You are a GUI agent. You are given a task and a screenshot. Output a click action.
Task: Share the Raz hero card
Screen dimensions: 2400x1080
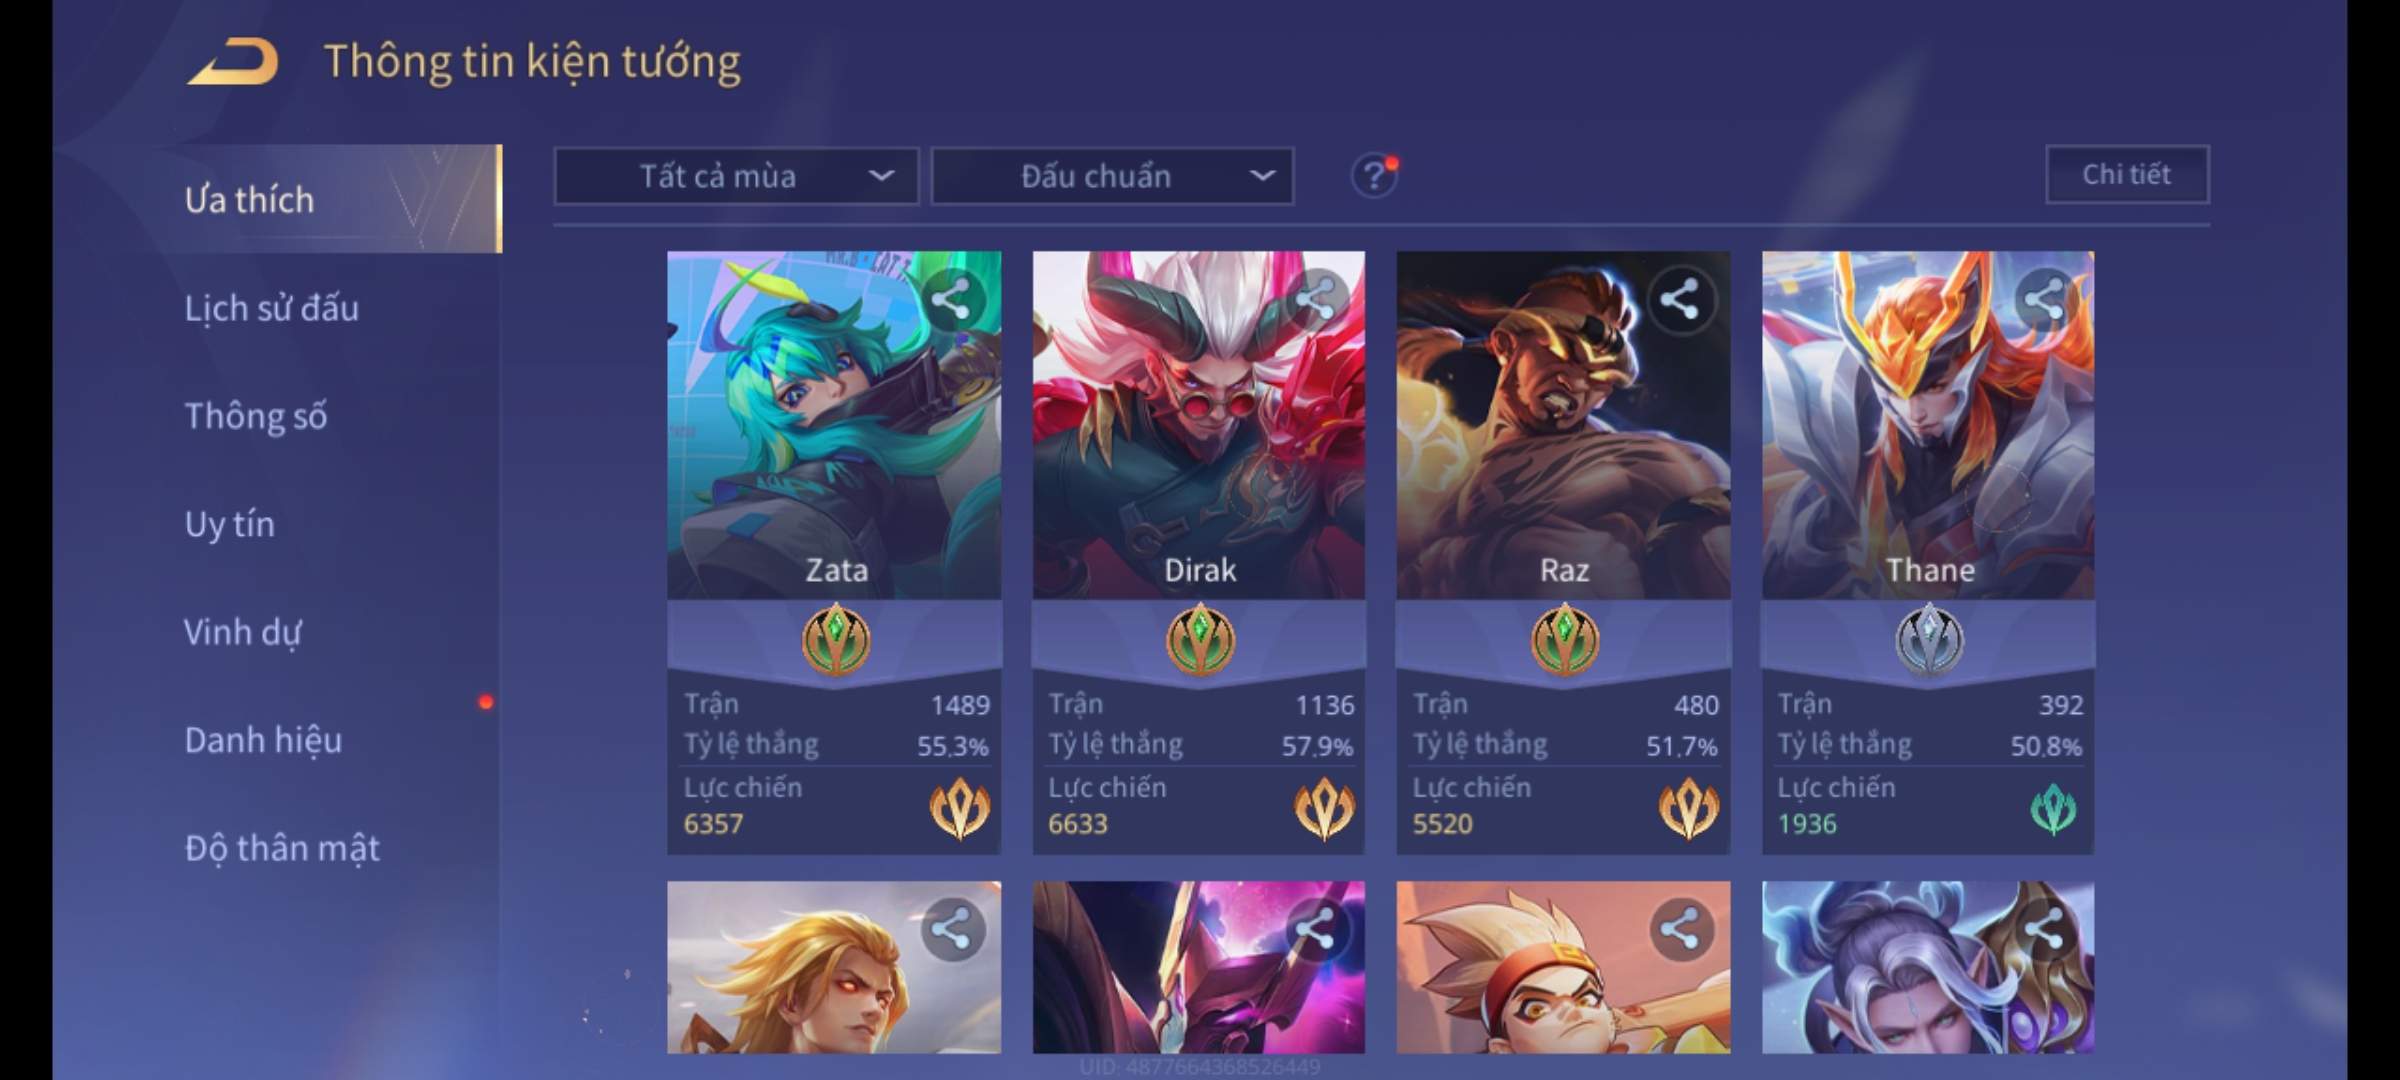click(1680, 299)
